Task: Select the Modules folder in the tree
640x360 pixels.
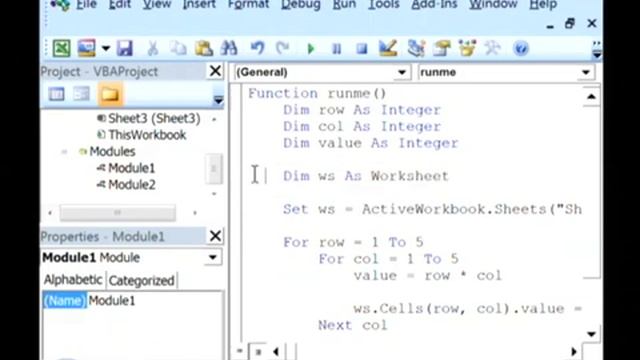Action: point(112,152)
